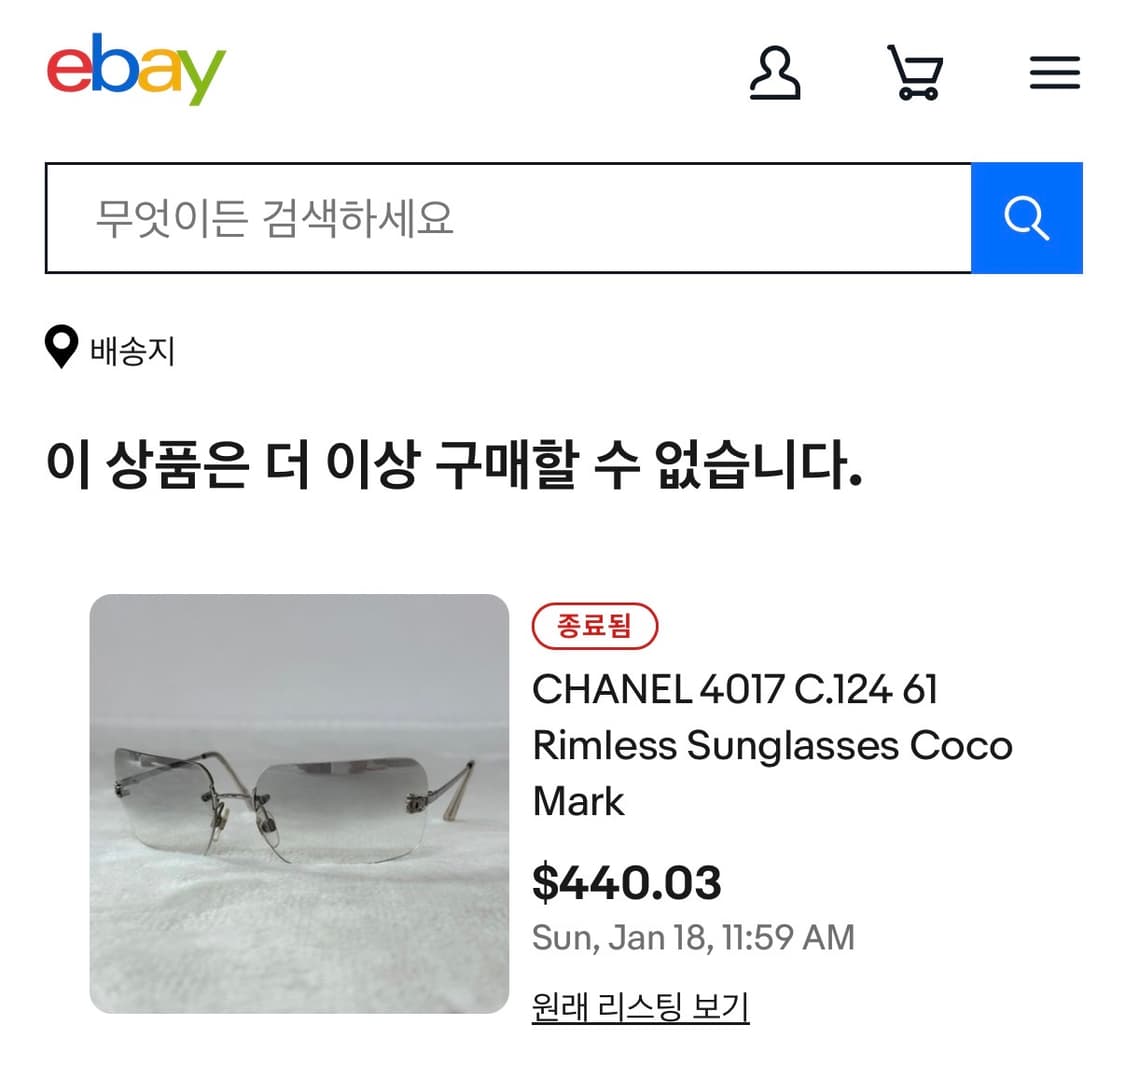Click the blue search magnifier button

pos(1027,217)
